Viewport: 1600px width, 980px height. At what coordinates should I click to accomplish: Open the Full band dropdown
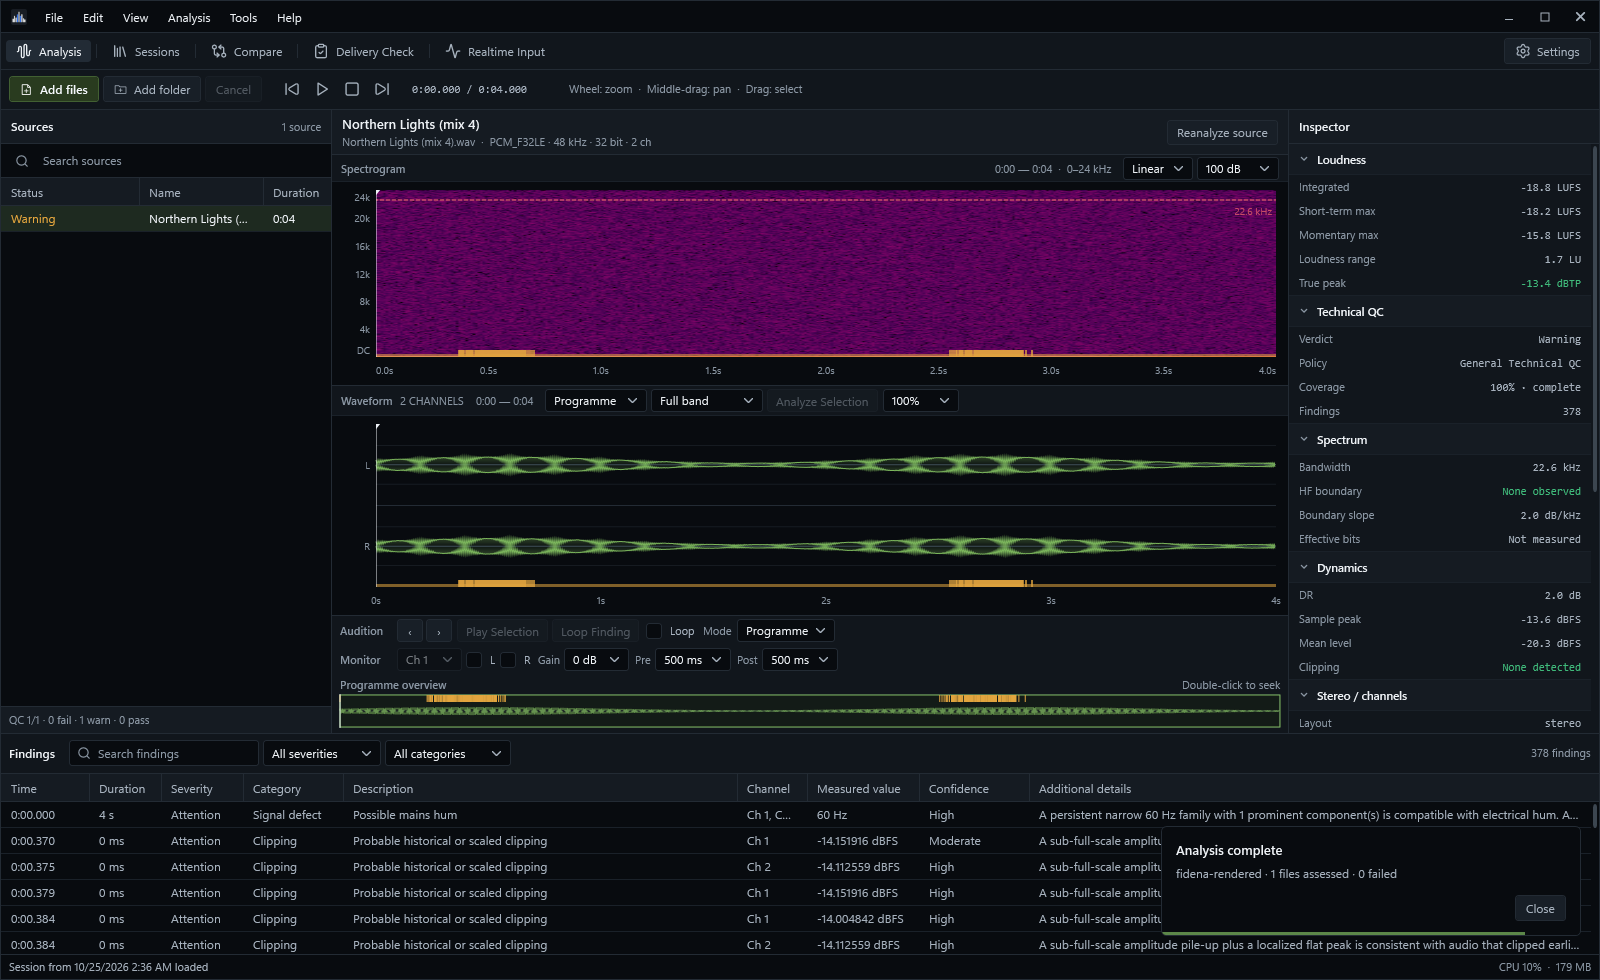[706, 401]
